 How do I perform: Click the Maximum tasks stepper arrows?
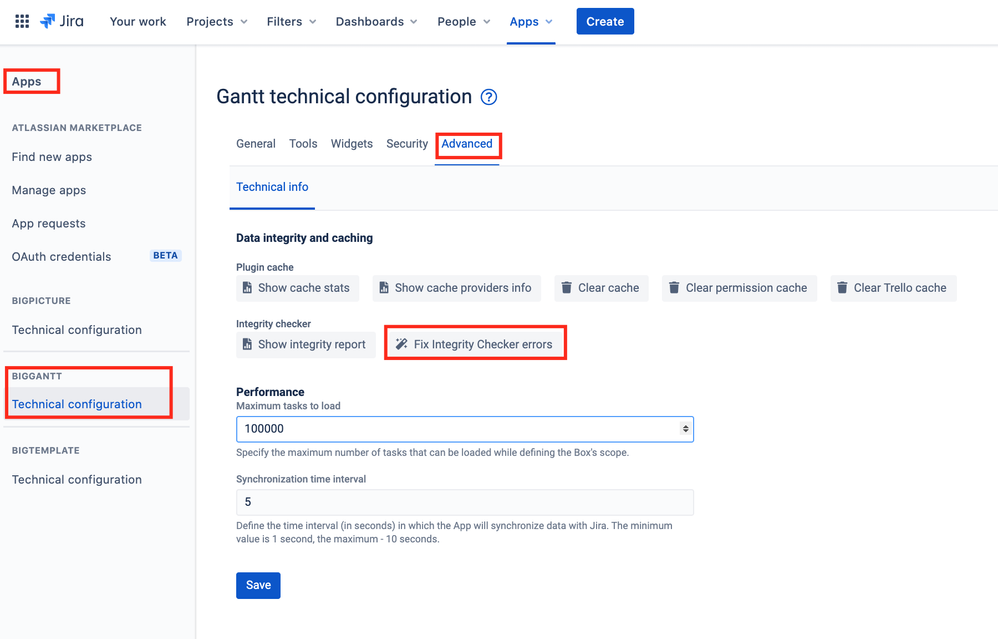click(685, 429)
